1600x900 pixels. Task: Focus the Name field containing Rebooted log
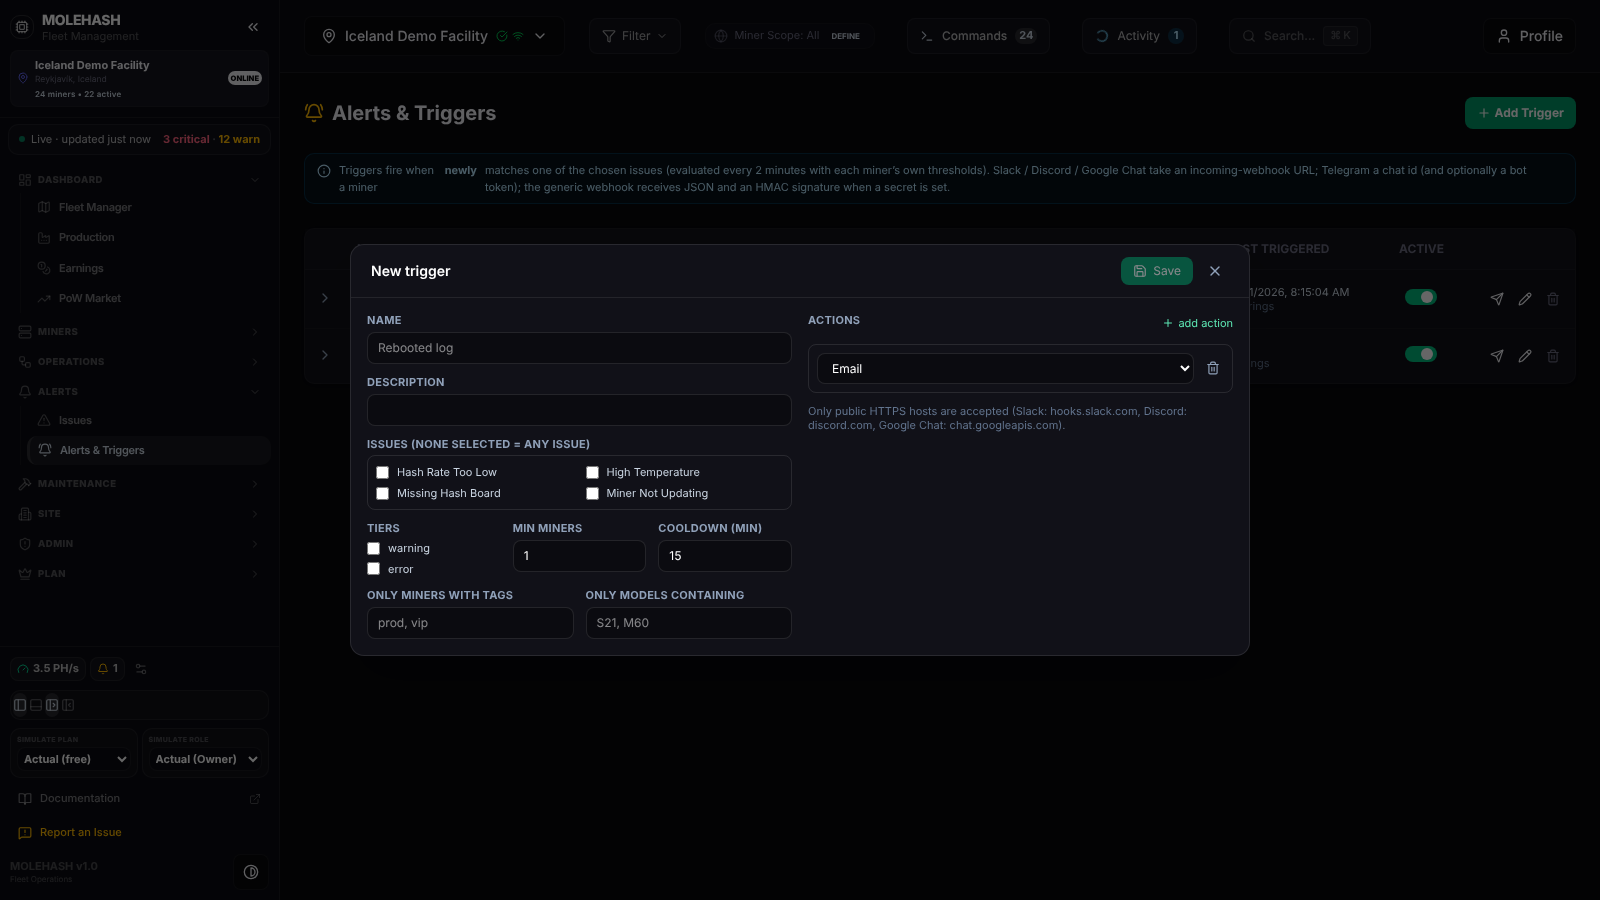579,348
